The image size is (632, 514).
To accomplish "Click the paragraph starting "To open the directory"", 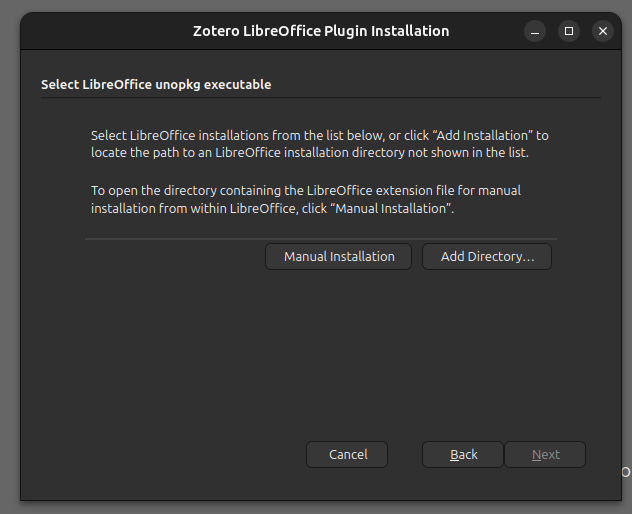I will coord(306,200).
